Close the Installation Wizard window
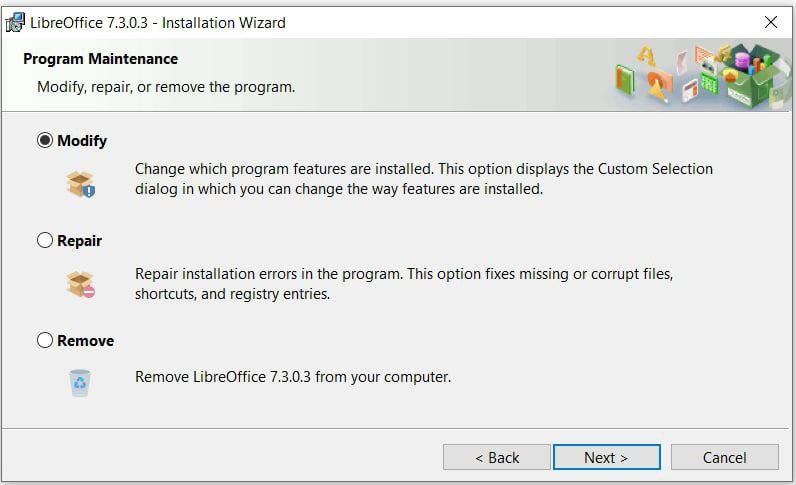Screen dimensions: 796x485 click(771, 22)
